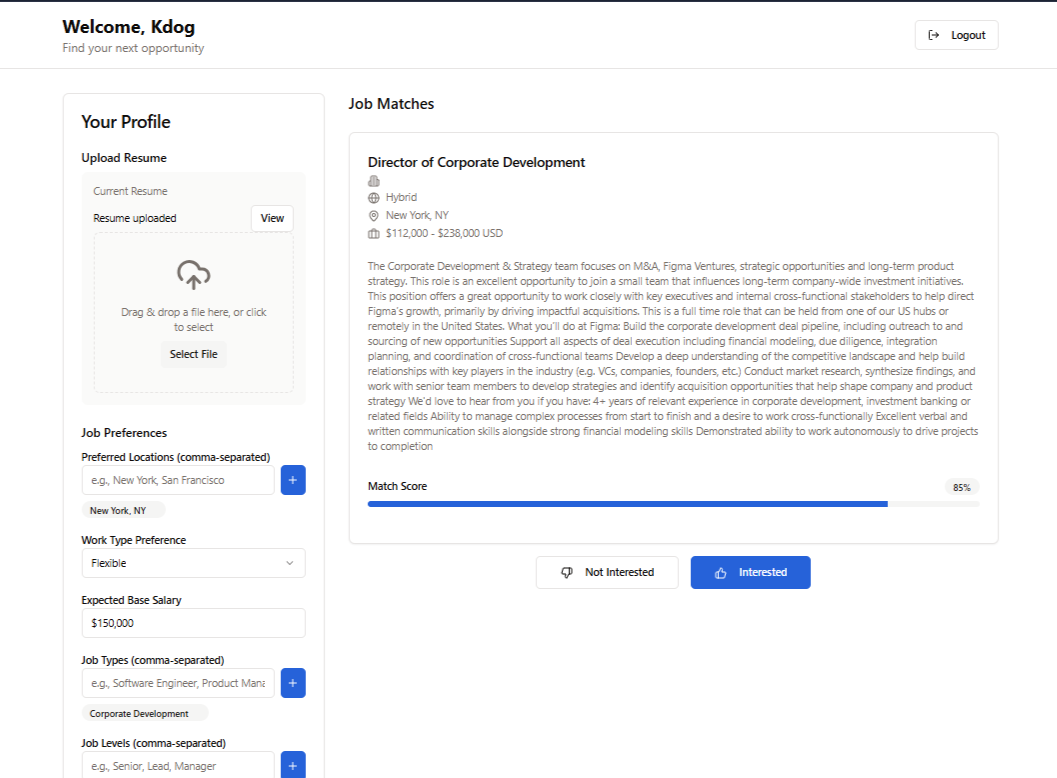Click the Resume uploaded status text
Image resolution: width=1057 pixels, height=778 pixels.
[x=135, y=218]
